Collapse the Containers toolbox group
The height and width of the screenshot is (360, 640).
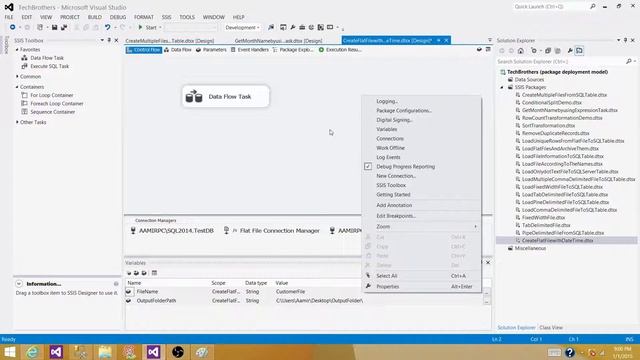[17, 87]
